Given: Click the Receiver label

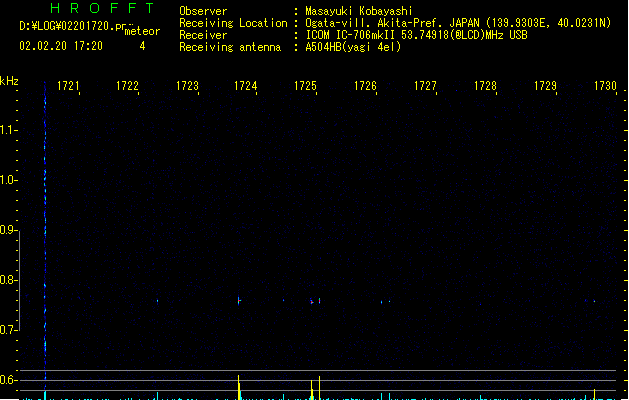Looking at the screenshot, I should [203, 35].
